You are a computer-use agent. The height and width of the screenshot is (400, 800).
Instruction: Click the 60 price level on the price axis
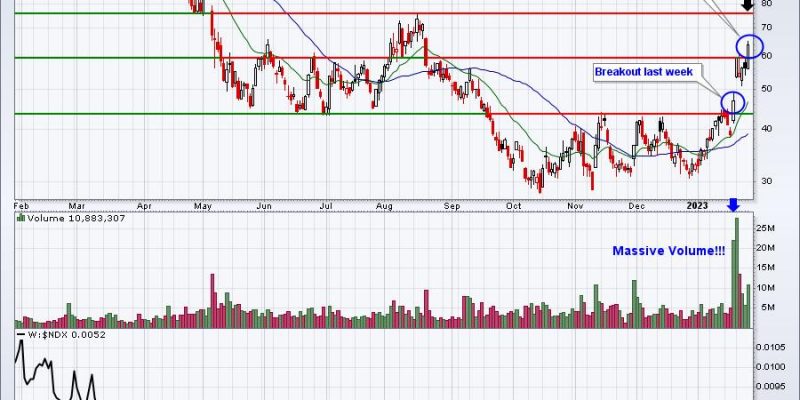click(766, 55)
